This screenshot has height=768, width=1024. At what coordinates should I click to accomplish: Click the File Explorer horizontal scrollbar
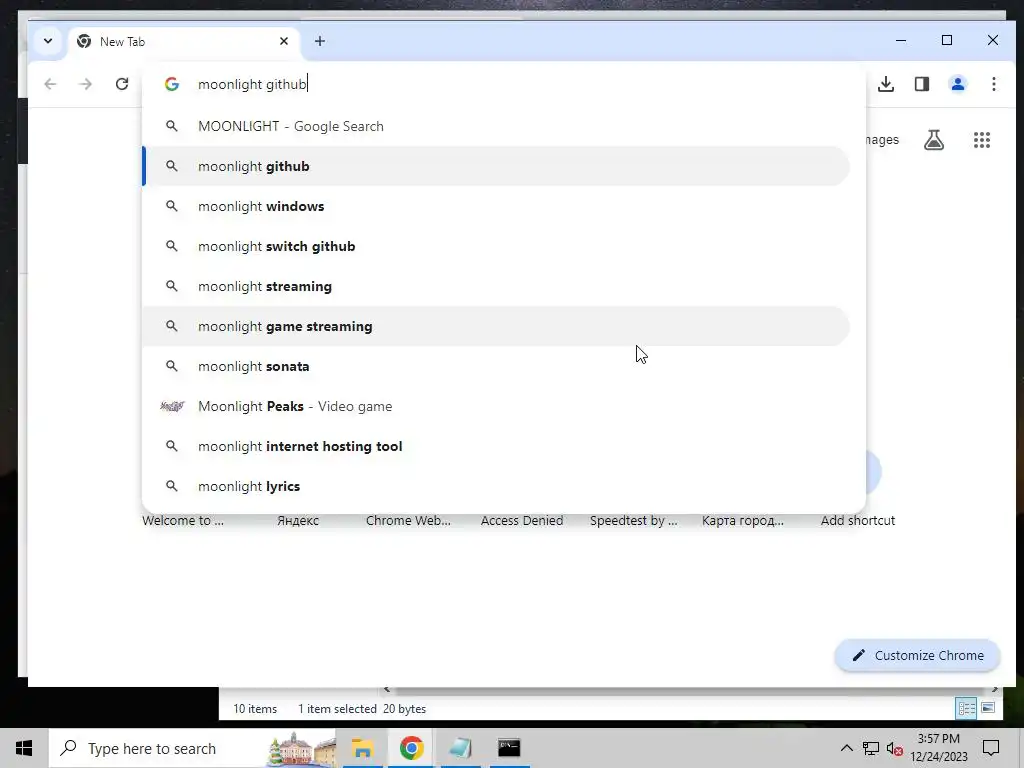coord(689,690)
